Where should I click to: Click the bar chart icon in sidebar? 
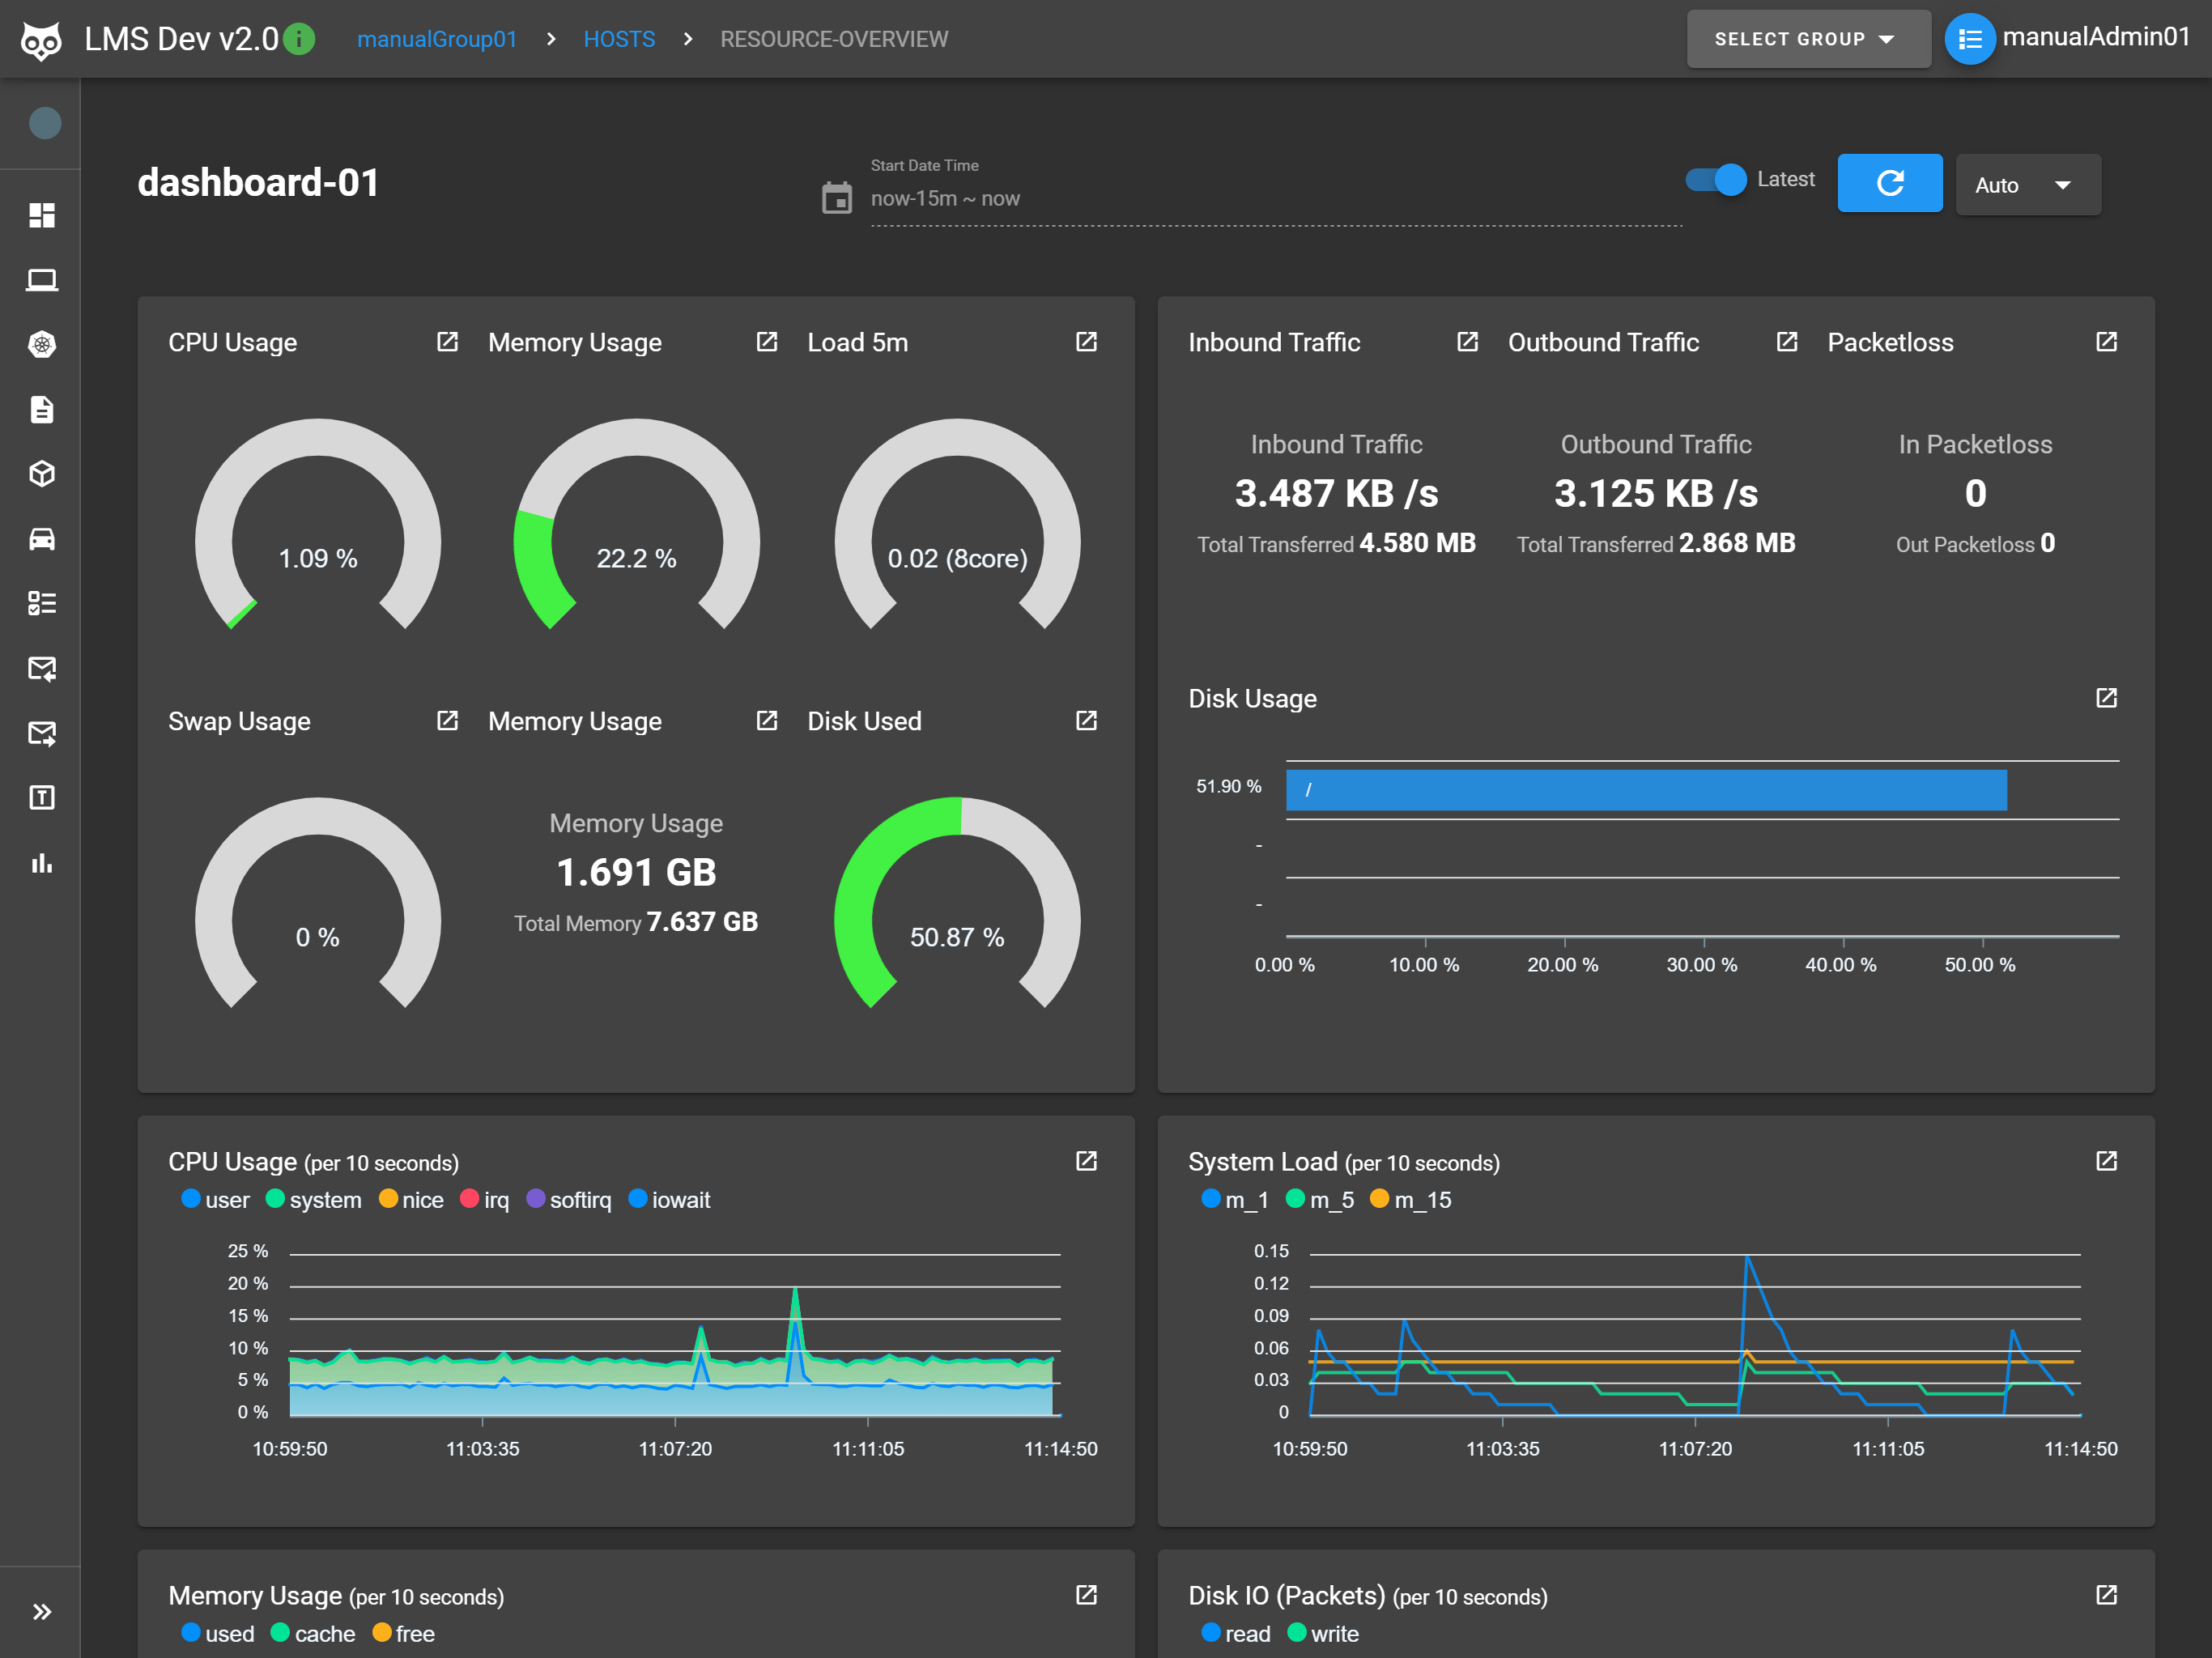(42, 863)
